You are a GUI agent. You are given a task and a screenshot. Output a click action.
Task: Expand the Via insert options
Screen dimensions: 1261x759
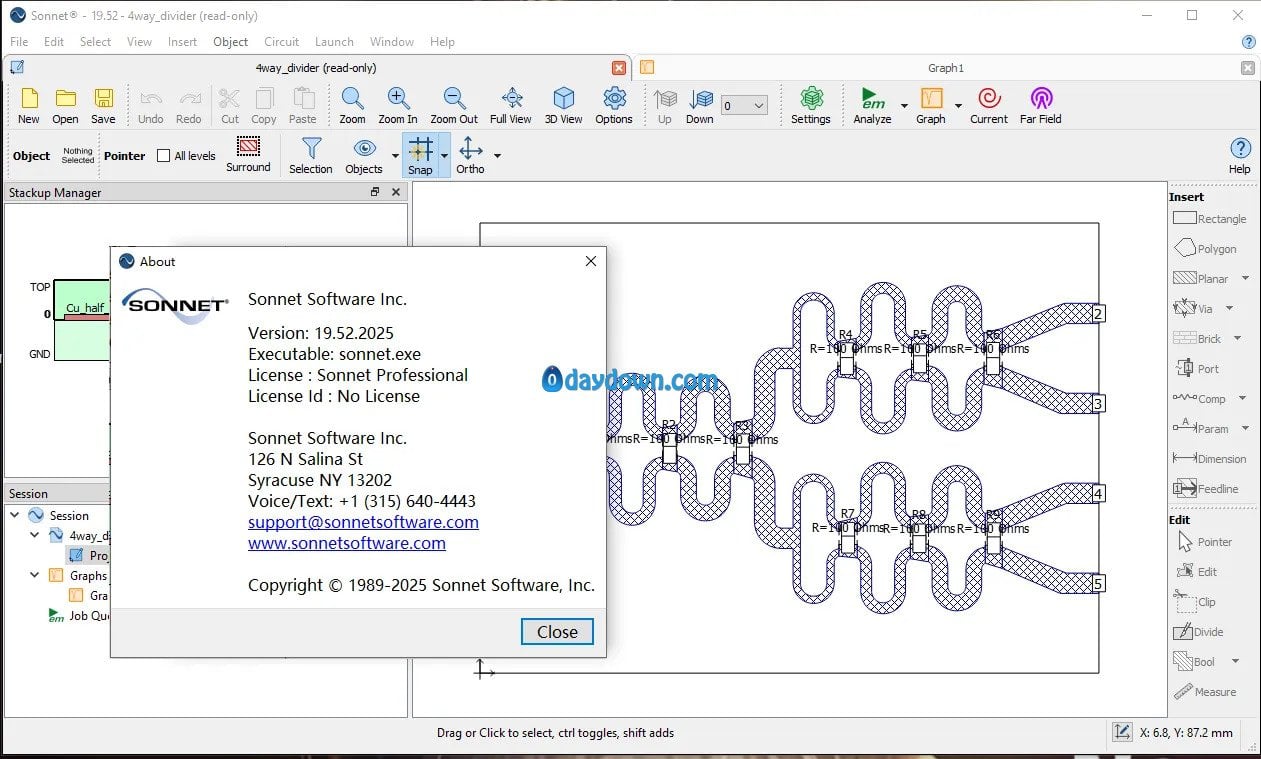1230,309
